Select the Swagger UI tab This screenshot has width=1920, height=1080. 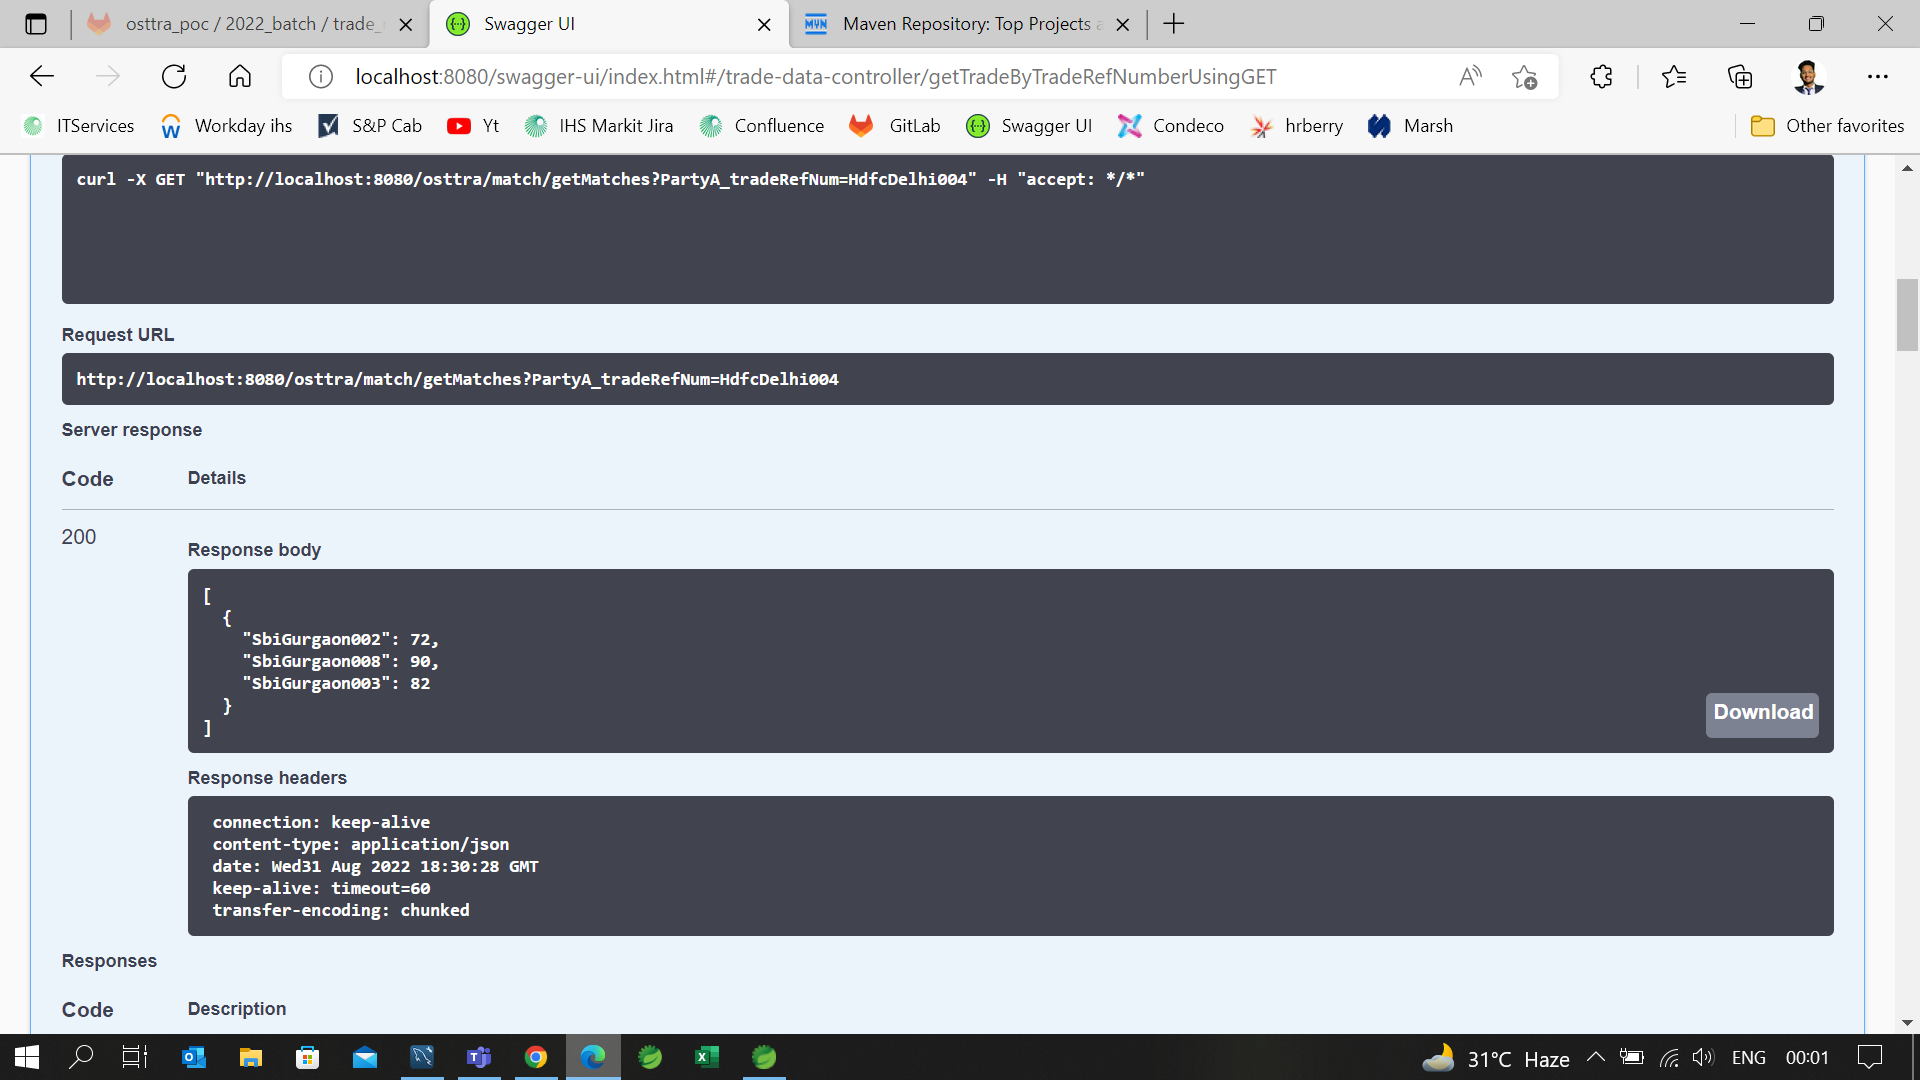coord(608,24)
